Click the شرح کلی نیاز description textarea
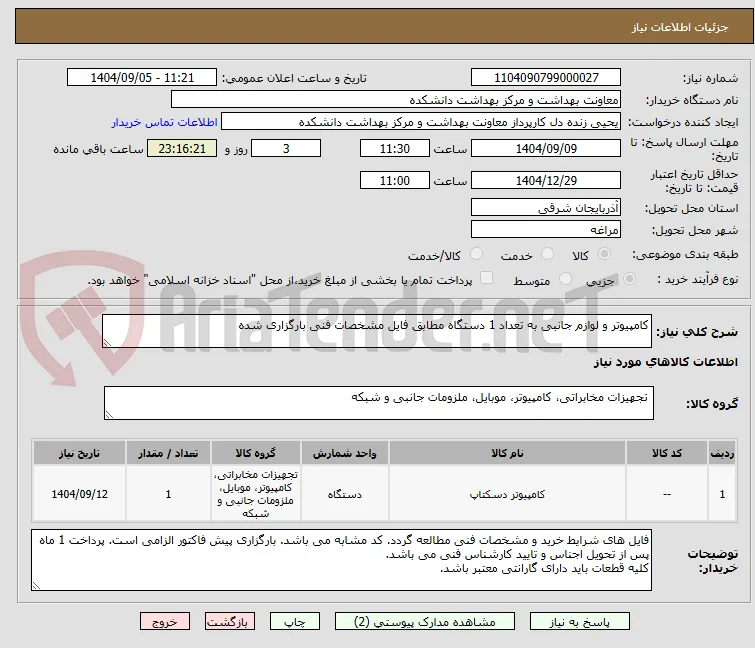Viewport: 755px width, 648px height. click(x=377, y=331)
